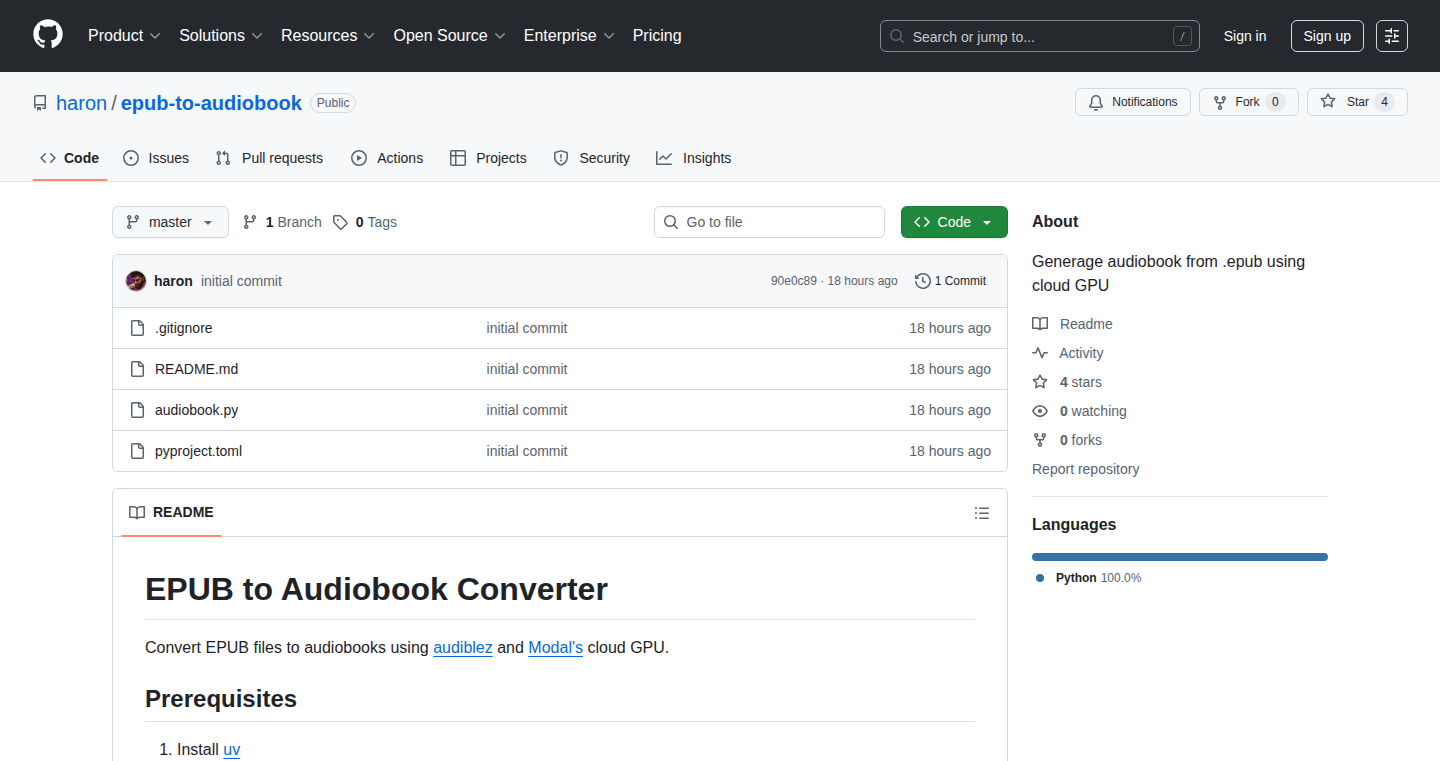Fork this repository
This screenshot has width=1440, height=761.
tap(1248, 102)
